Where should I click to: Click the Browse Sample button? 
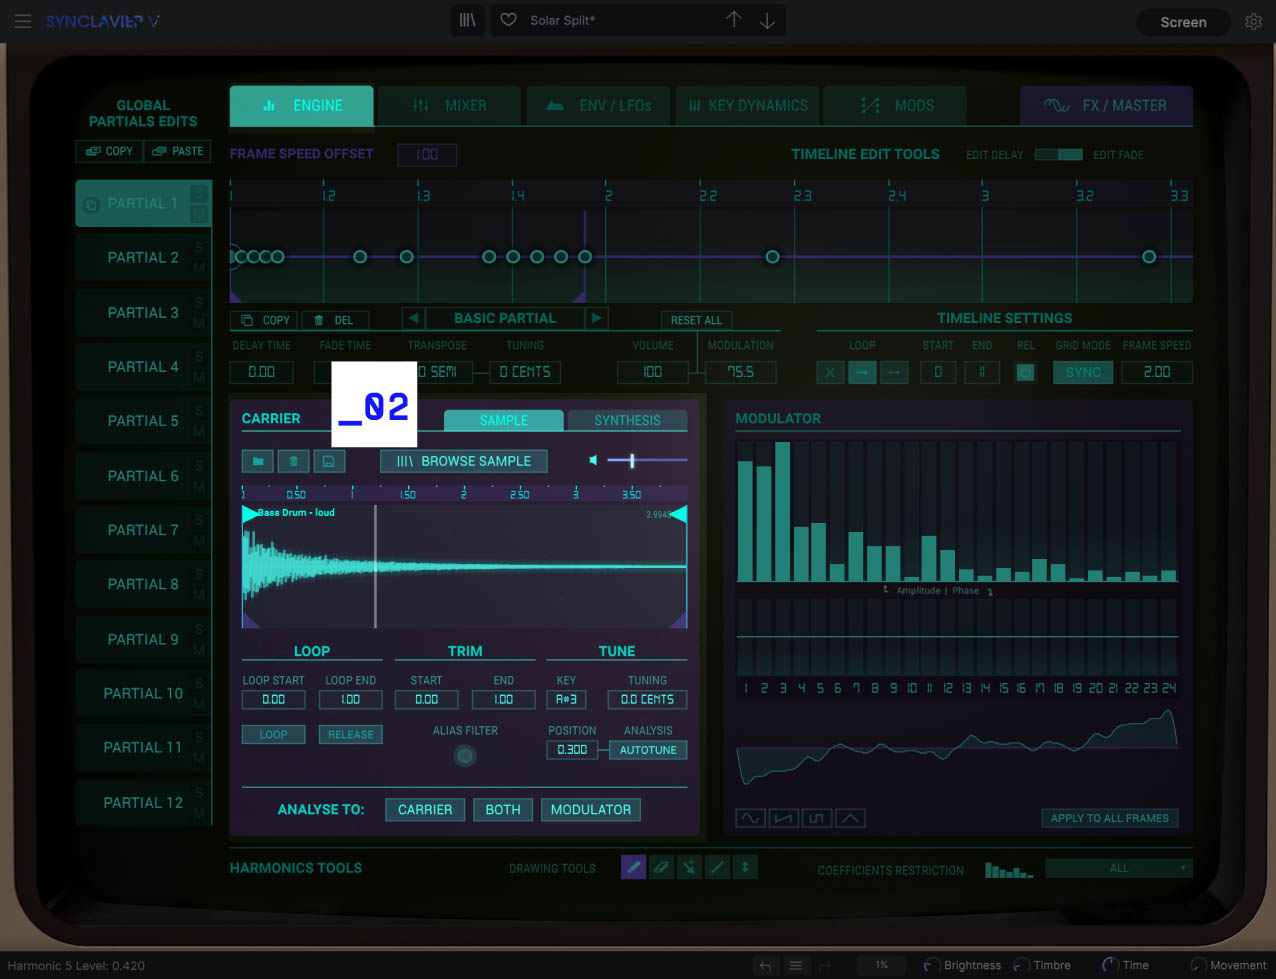[x=464, y=461]
